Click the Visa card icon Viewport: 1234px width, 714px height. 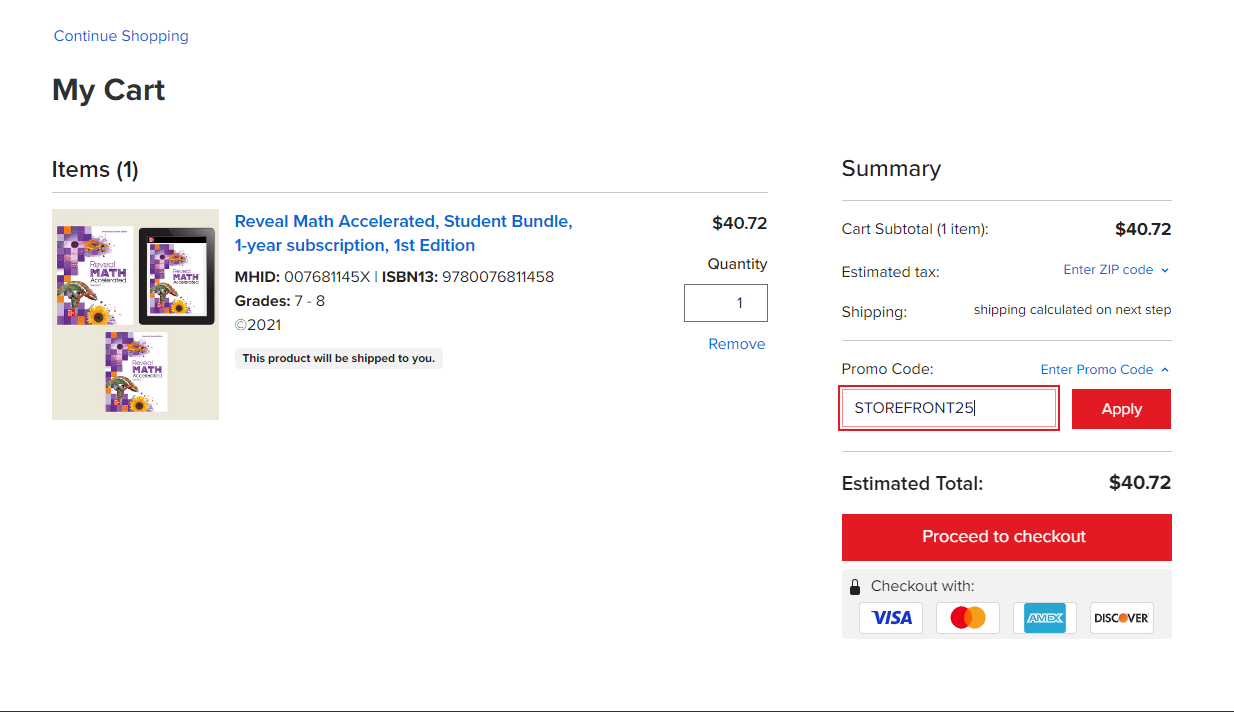pos(891,618)
